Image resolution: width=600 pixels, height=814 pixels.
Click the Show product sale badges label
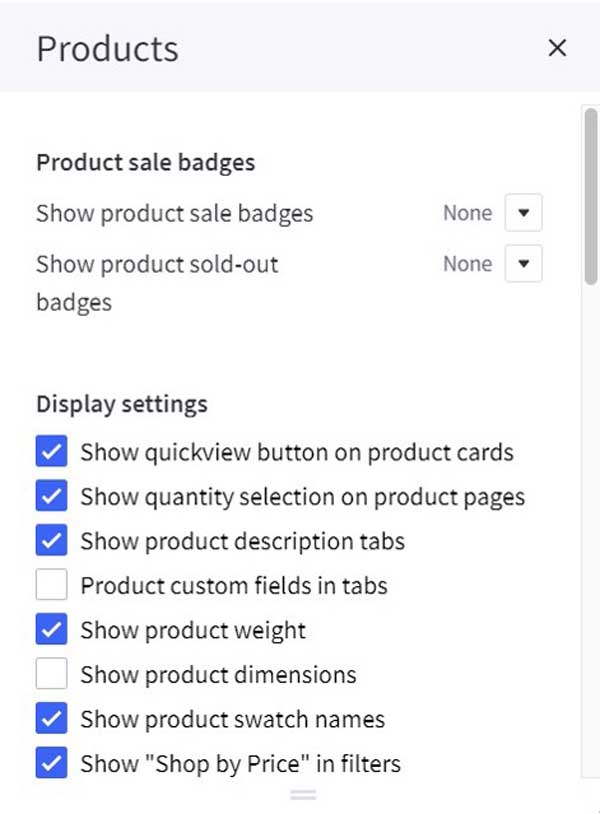174,213
